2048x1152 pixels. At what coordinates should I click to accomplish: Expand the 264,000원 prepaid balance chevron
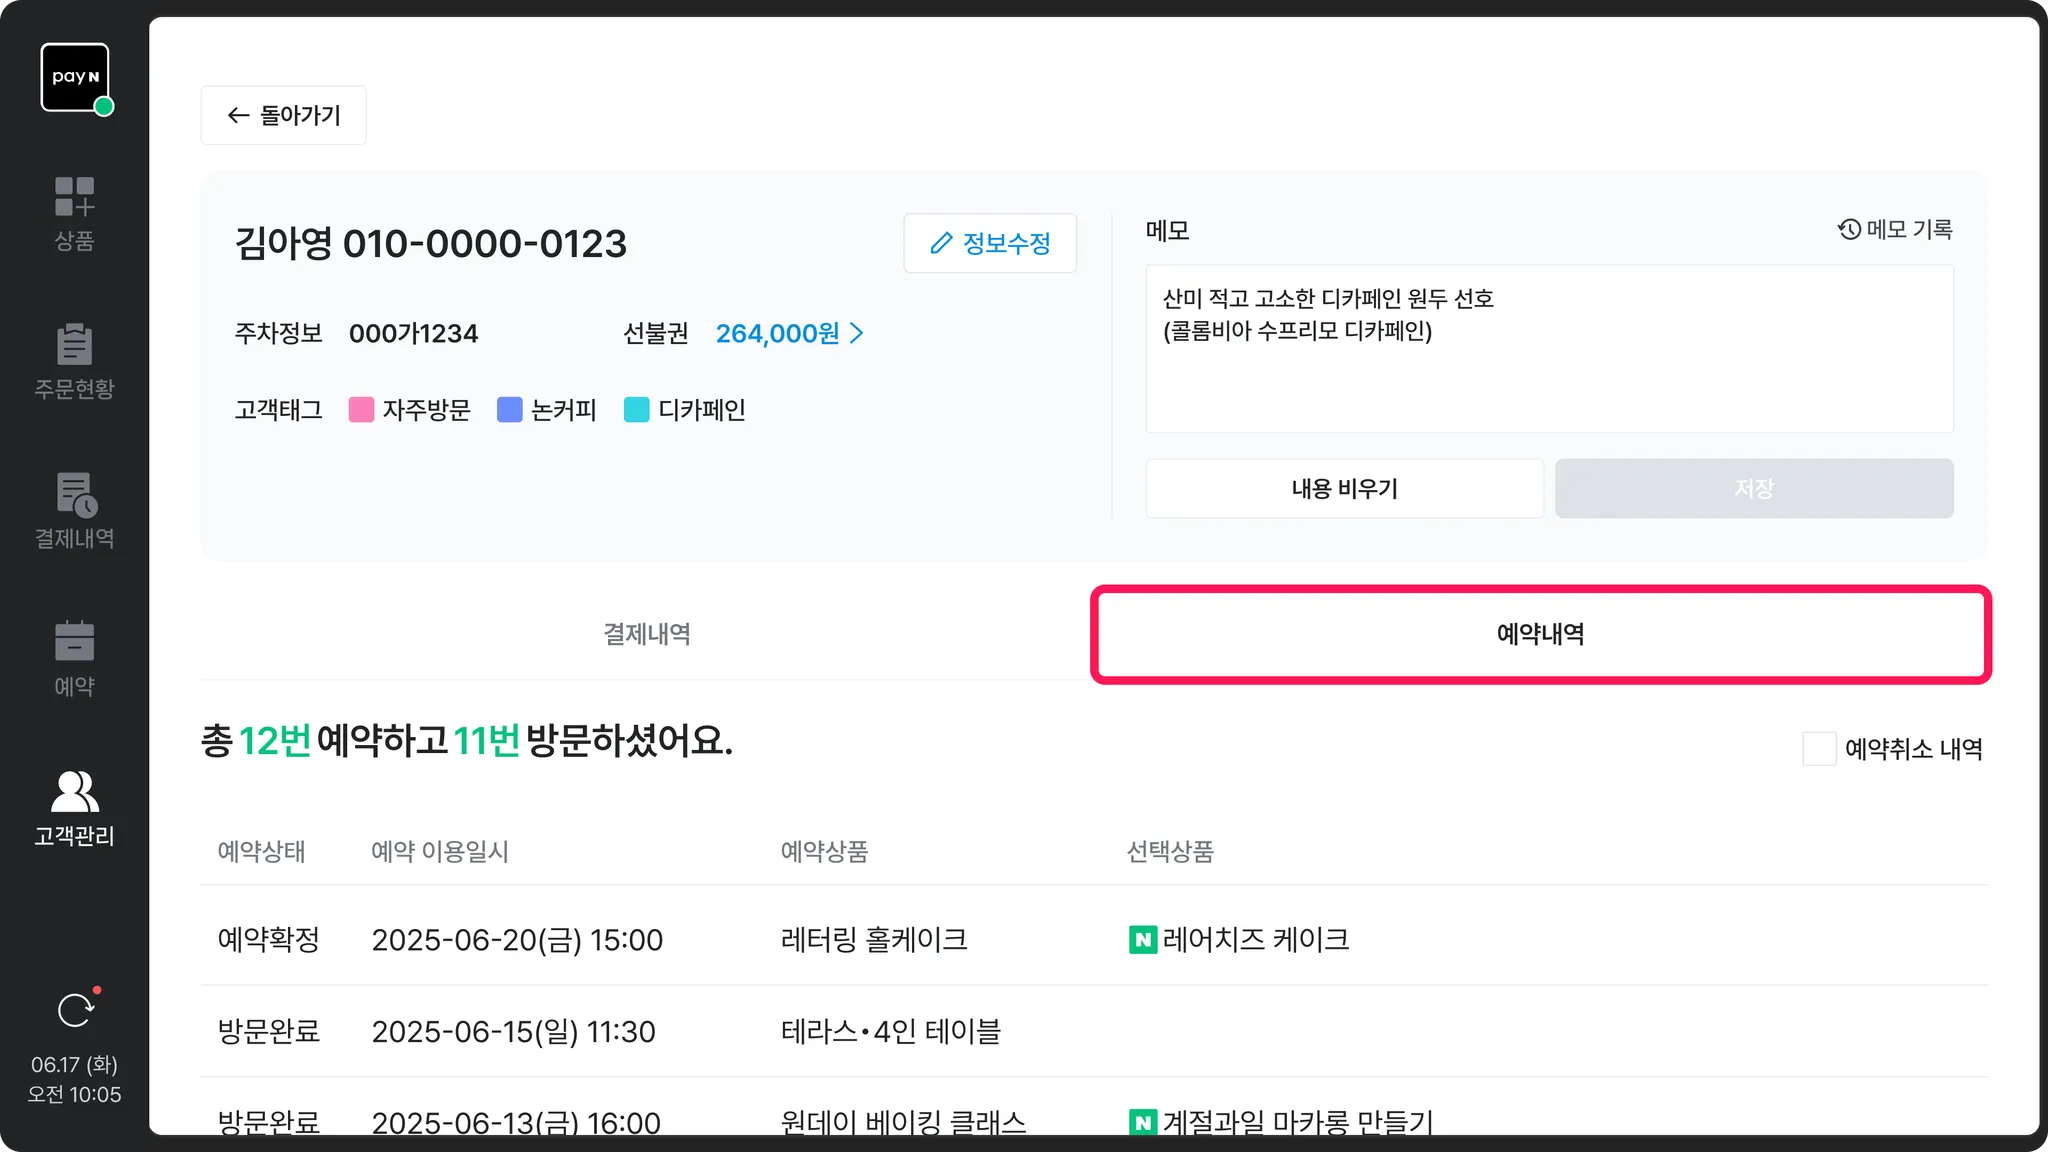click(x=857, y=333)
